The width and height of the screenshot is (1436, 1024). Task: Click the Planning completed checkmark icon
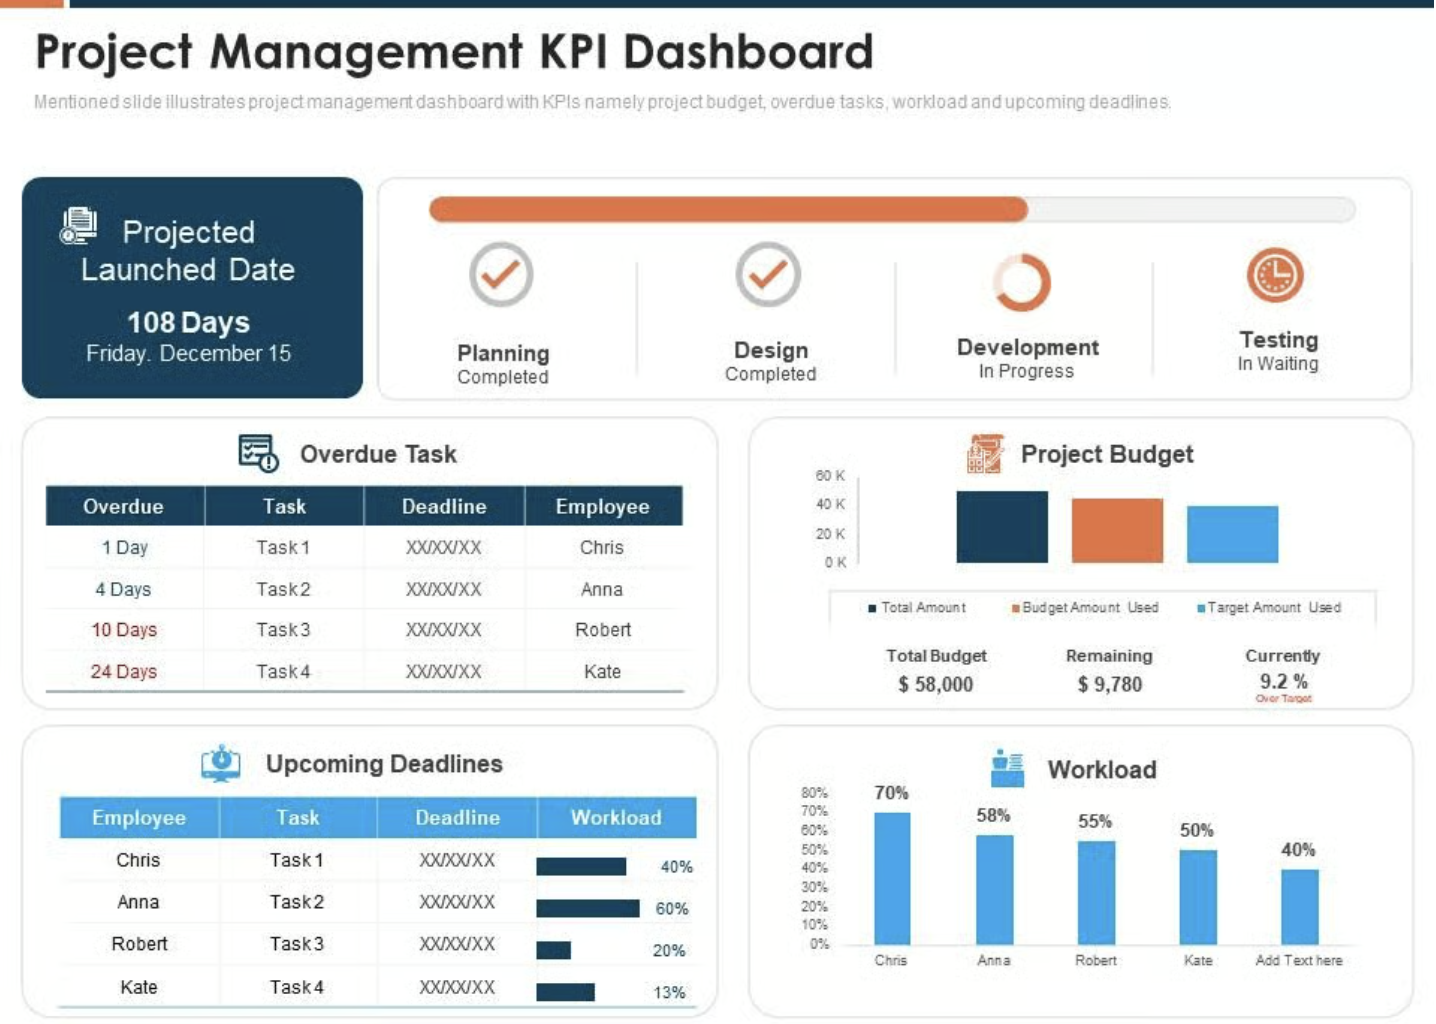tap(501, 274)
